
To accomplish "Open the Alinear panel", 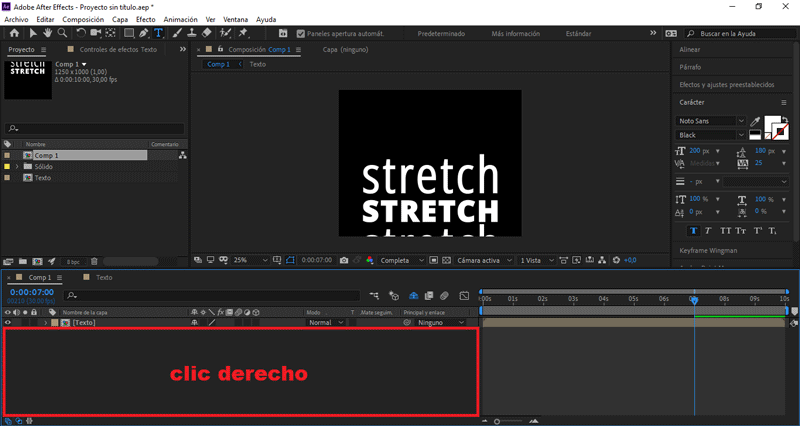I will coord(690,49).
